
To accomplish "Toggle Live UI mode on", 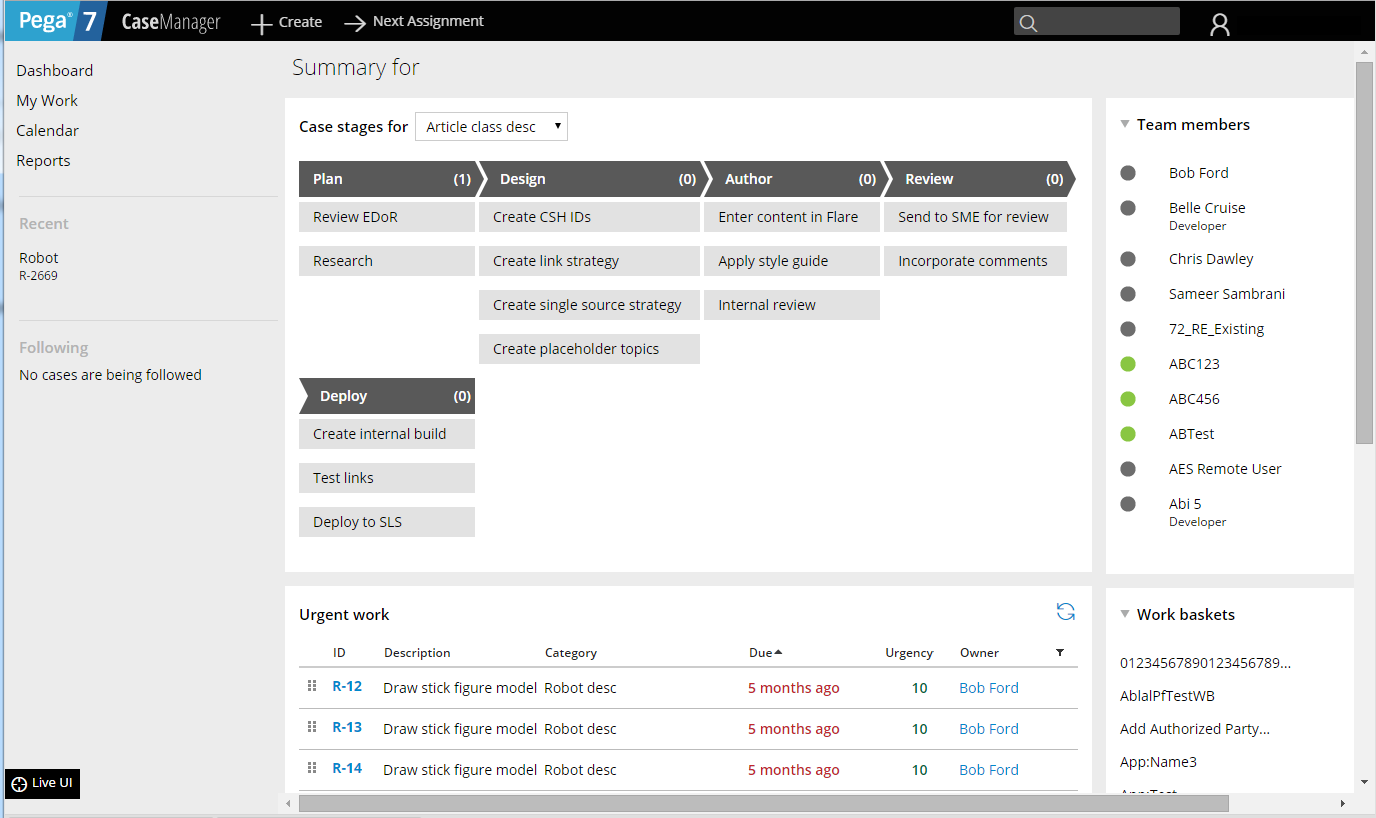I will (41, 783).
